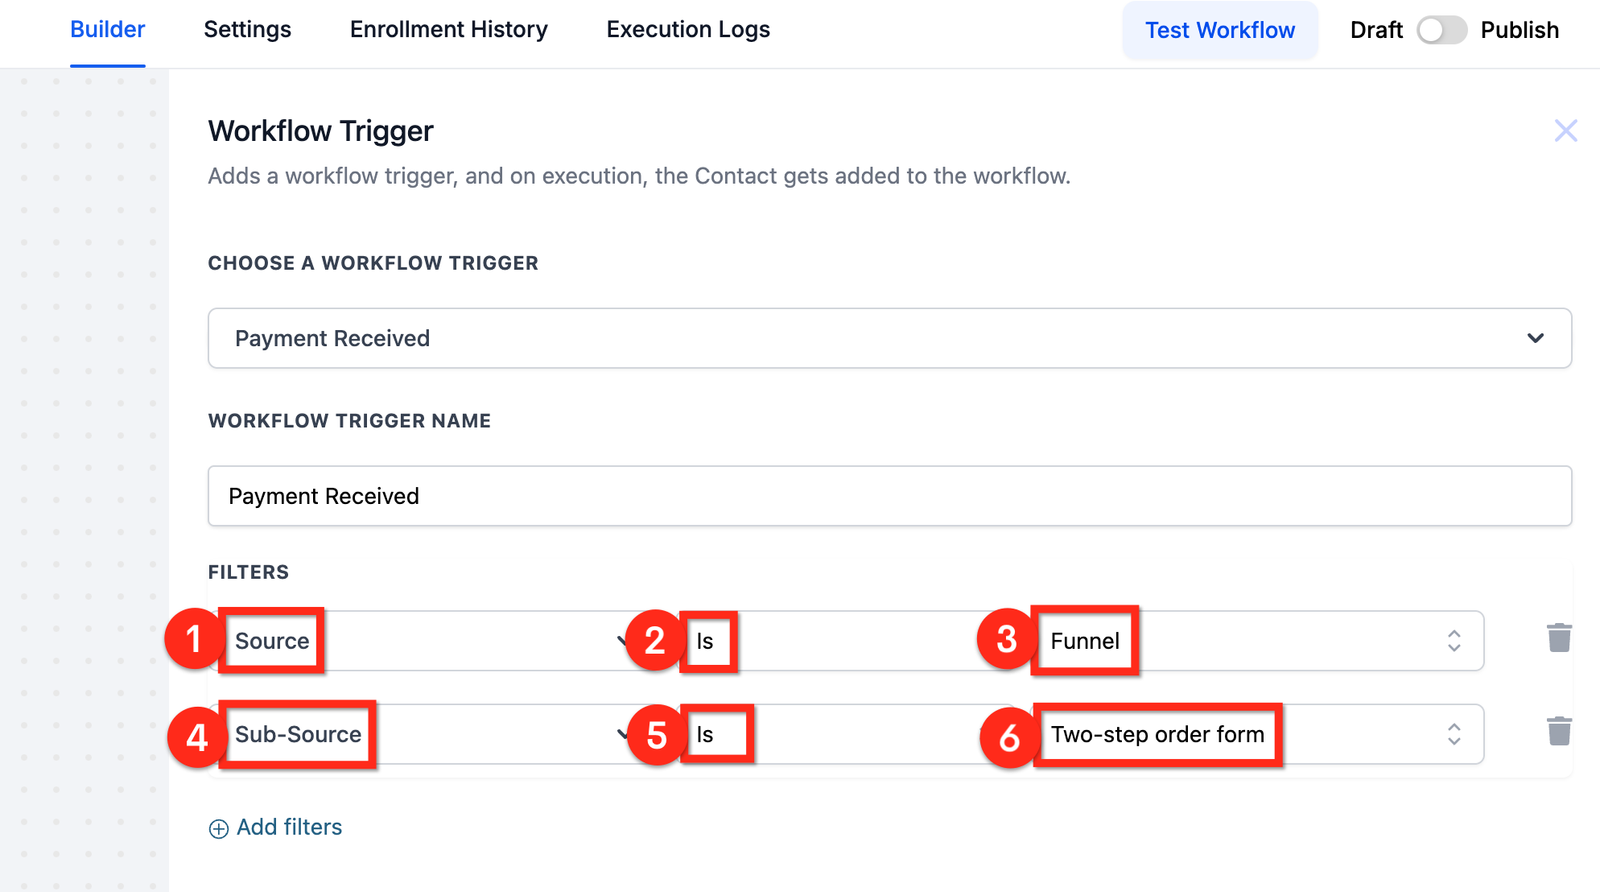This screenshot has width=1600, height=892.
Task: Click the plus icon beside Add filters
Action: [x=218, y=829]
